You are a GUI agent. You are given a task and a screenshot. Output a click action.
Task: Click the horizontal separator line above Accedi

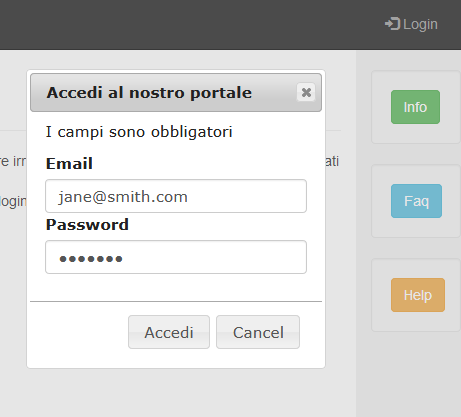click(x=176, y=301)
